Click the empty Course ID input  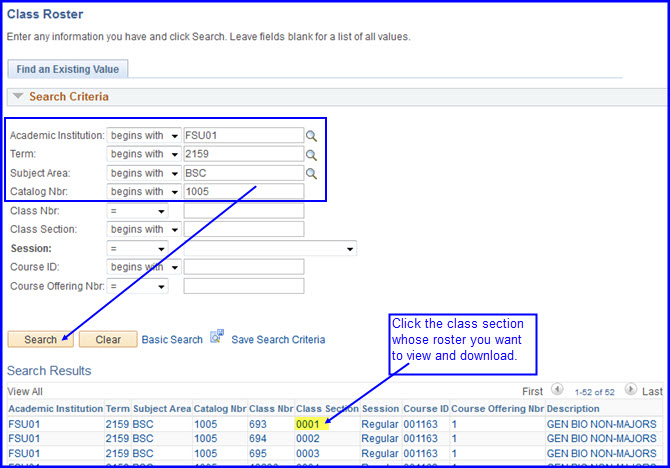(244, 267)
